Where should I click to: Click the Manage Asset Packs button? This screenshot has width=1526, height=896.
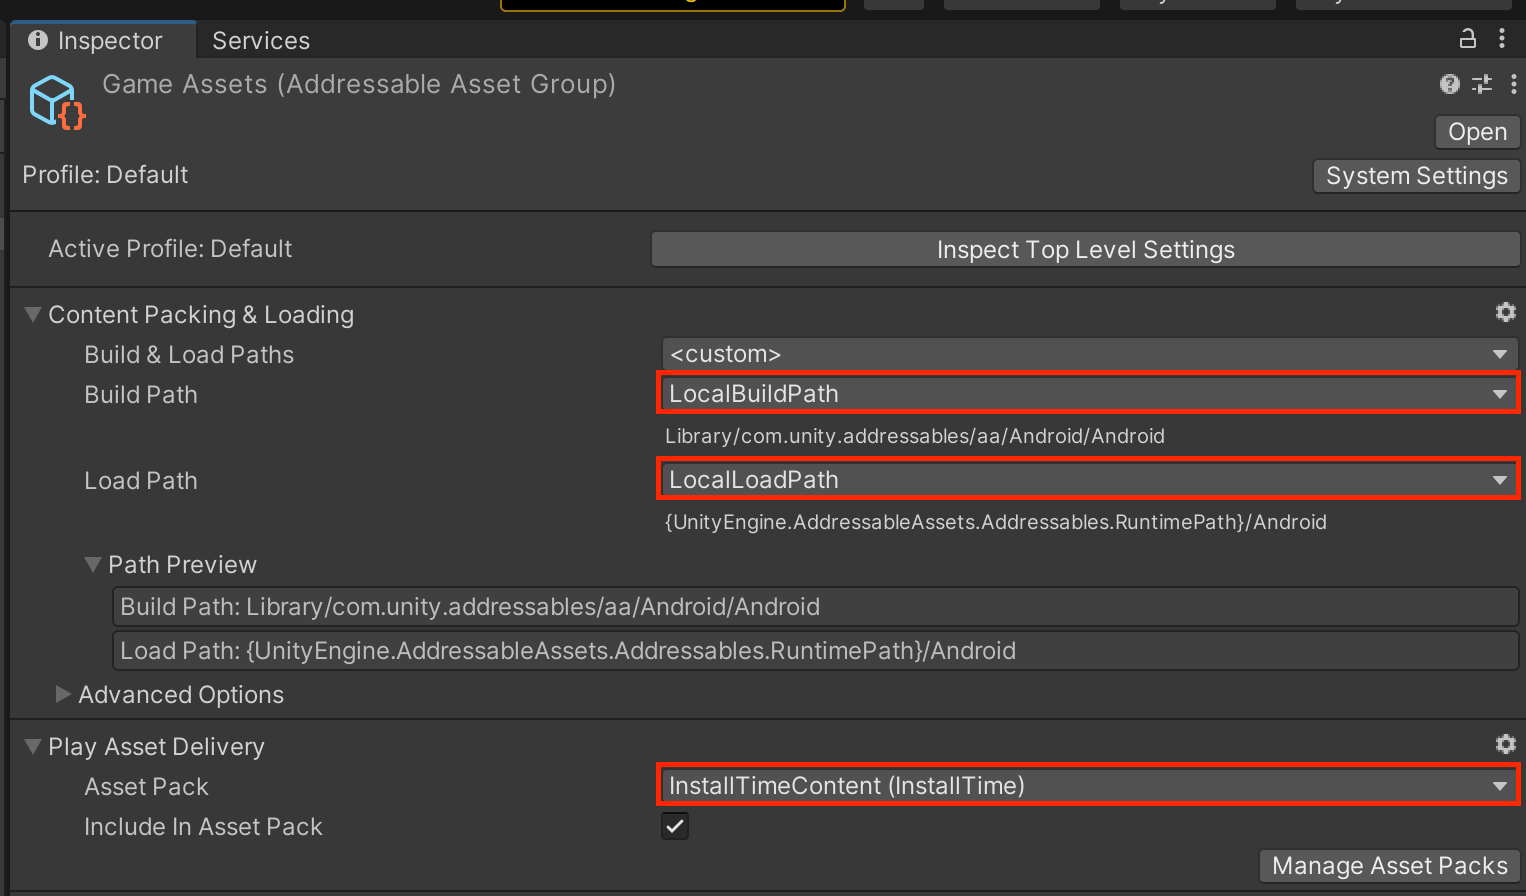tap(1389, 866)
